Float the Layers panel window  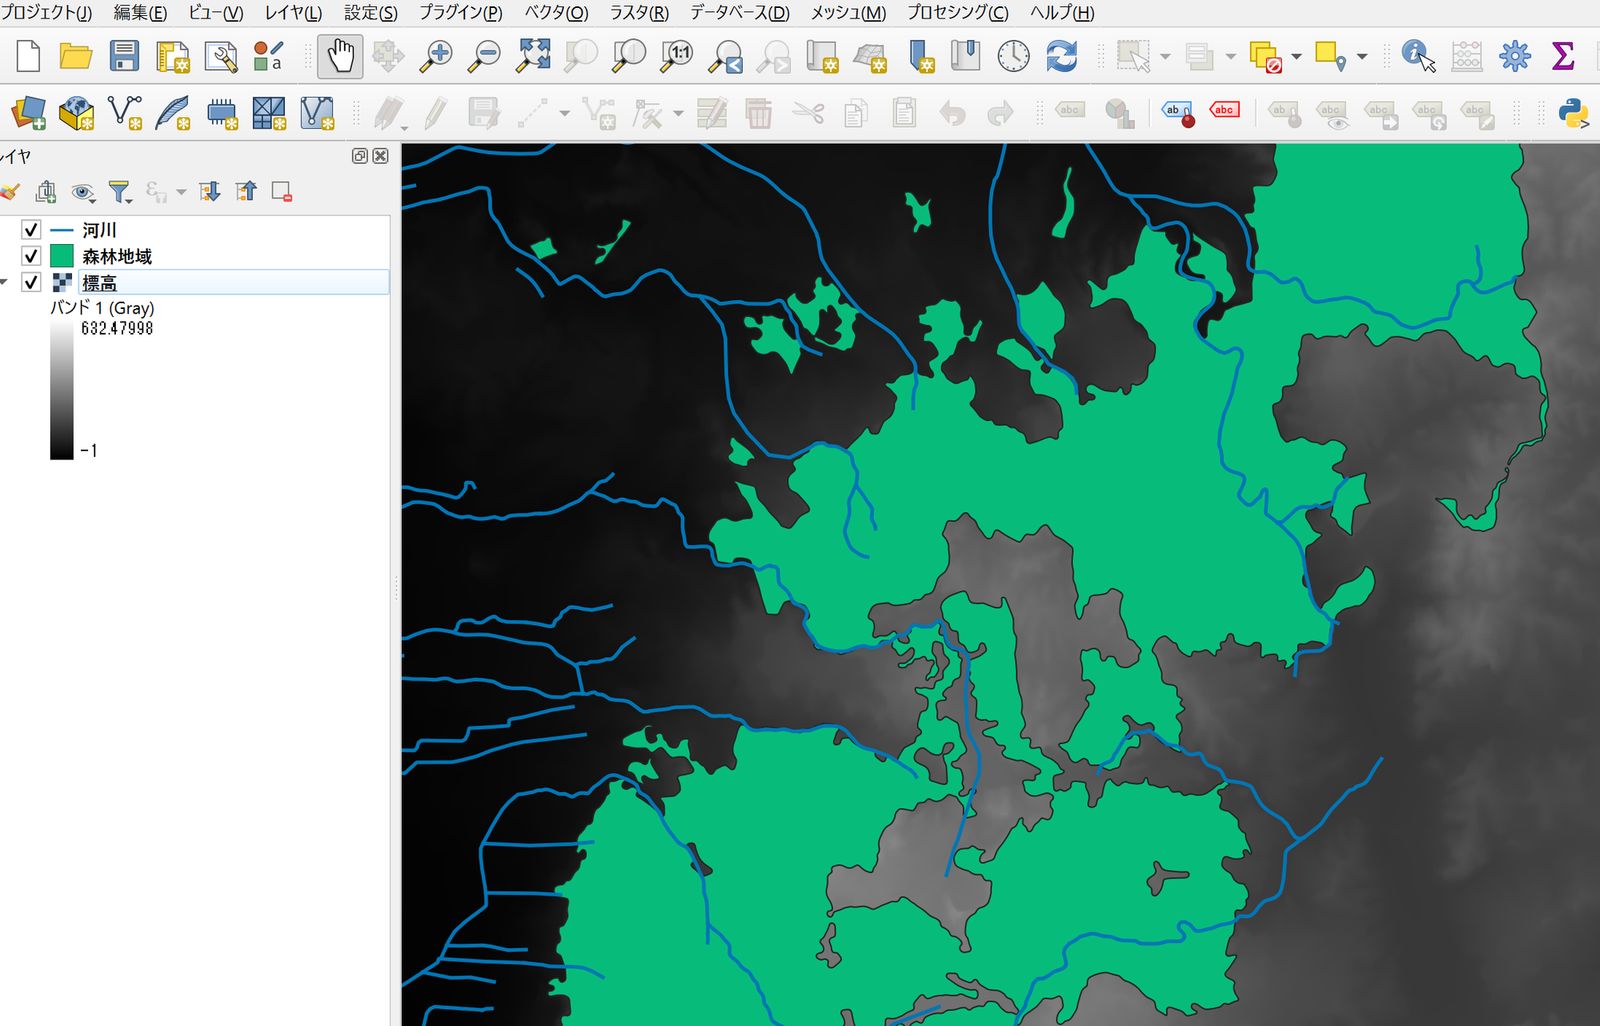[360, 156]
